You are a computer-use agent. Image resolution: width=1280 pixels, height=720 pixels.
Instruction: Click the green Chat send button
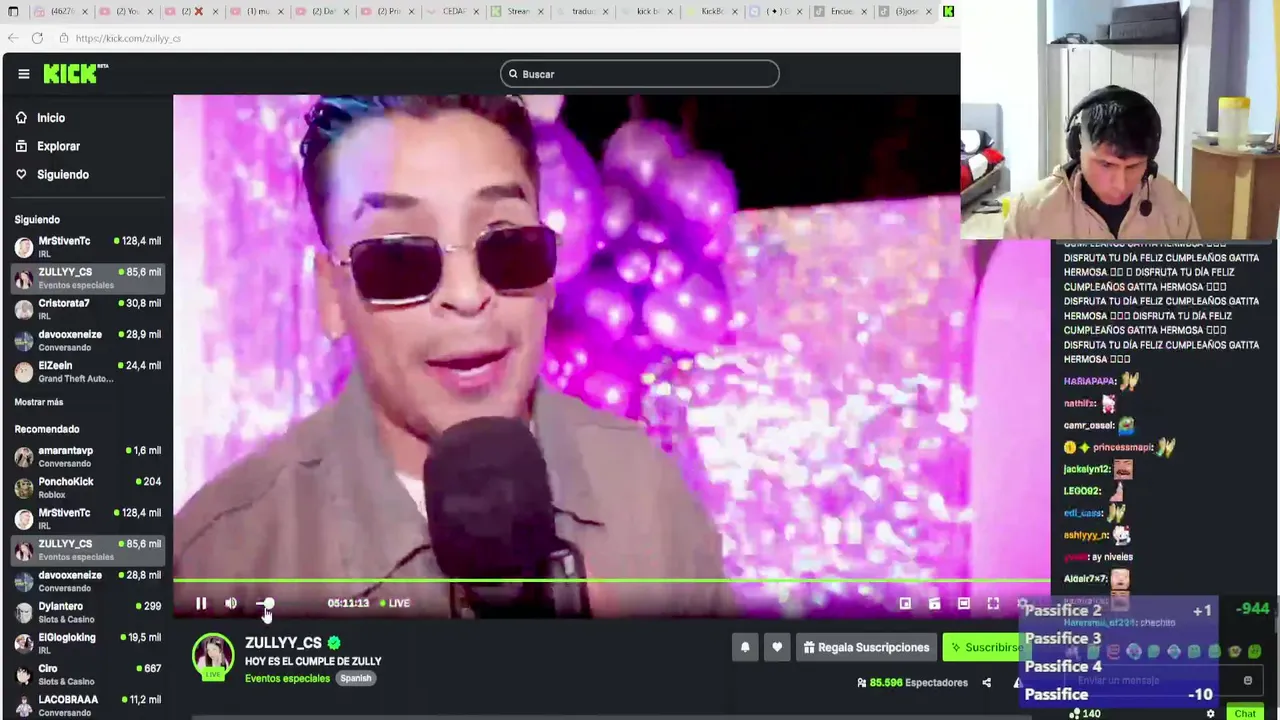1245,714
